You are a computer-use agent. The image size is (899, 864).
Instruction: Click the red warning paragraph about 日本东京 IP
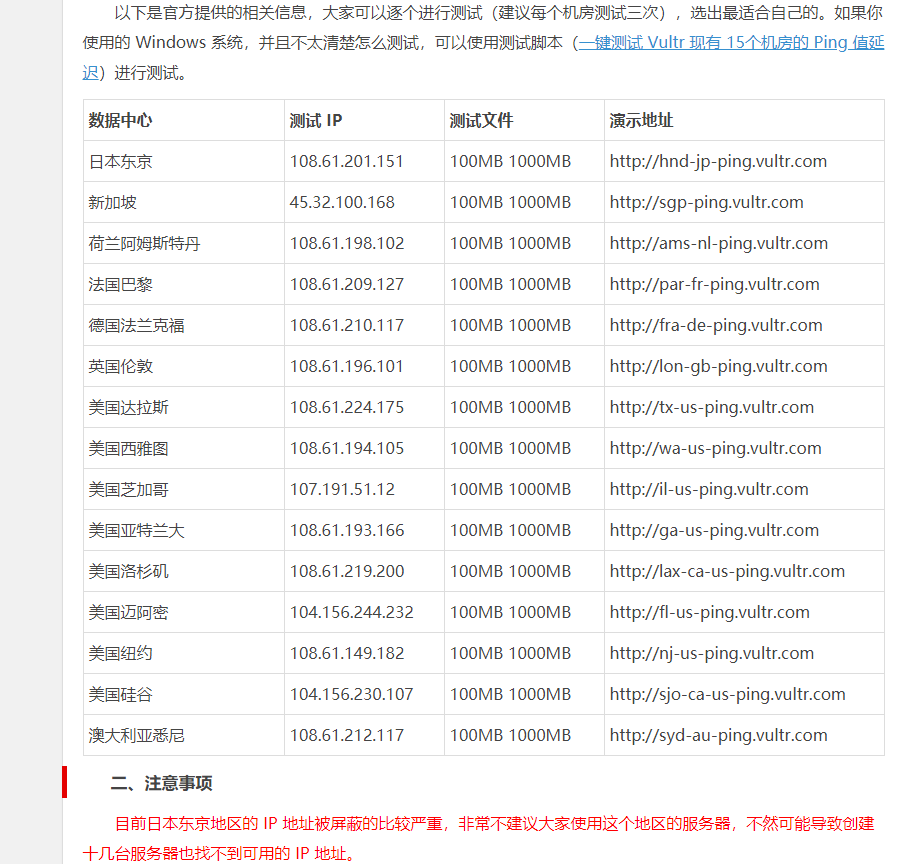[478, 839]
